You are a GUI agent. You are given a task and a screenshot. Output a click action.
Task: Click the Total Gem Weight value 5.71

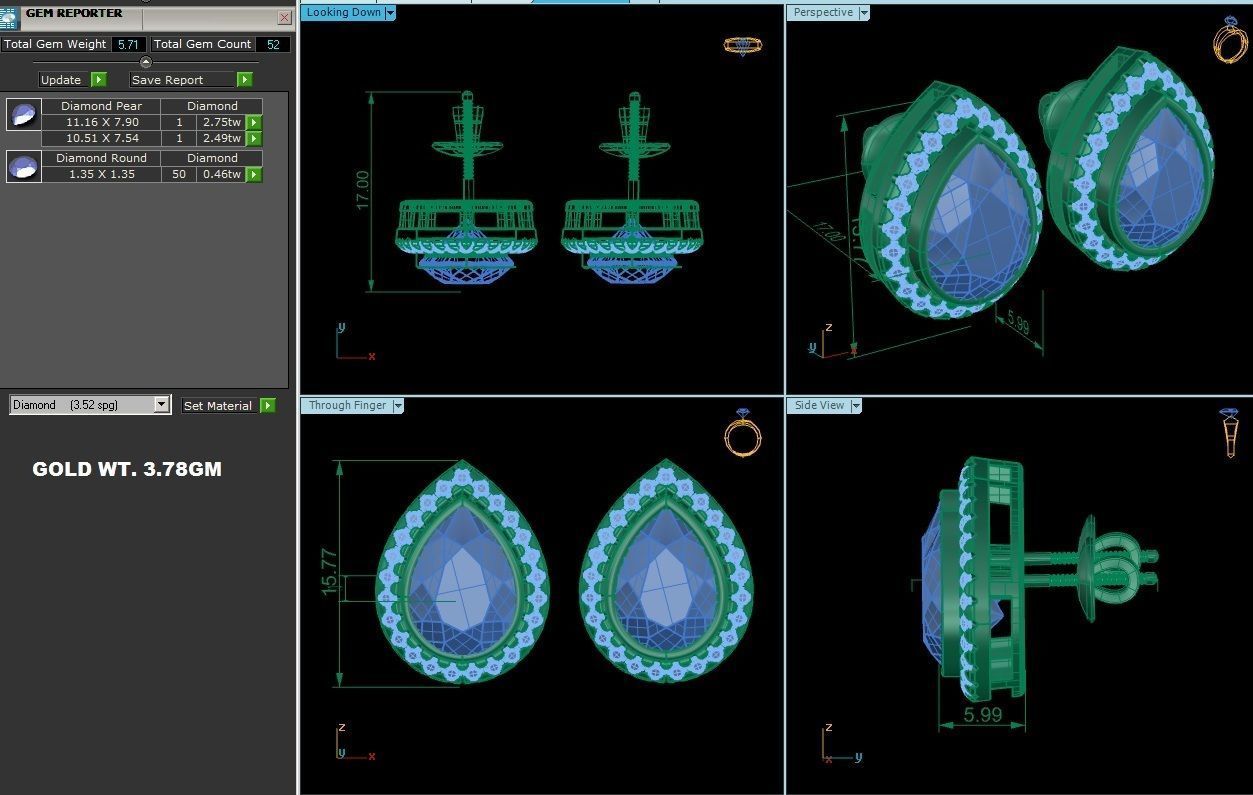pos(128,44)
